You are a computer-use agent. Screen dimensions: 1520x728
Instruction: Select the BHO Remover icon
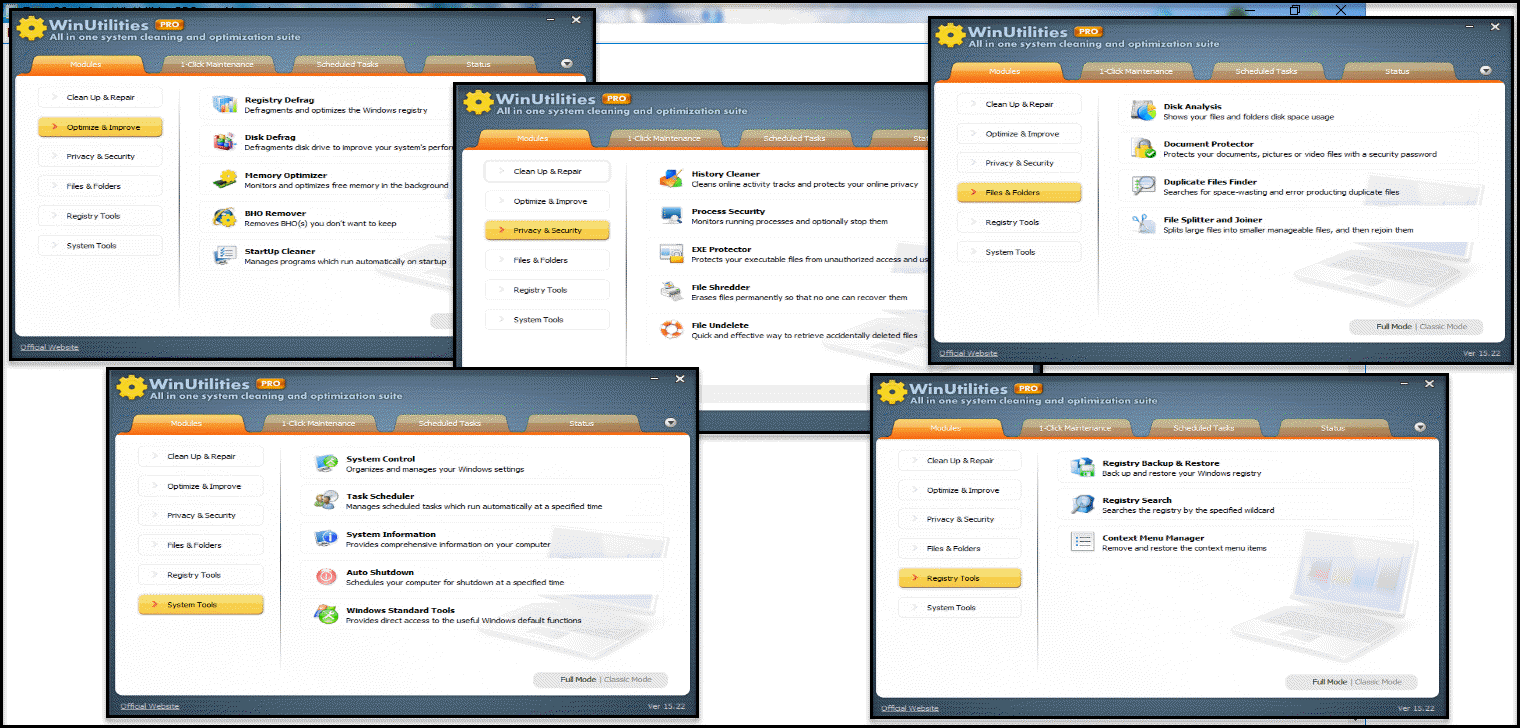226,217
